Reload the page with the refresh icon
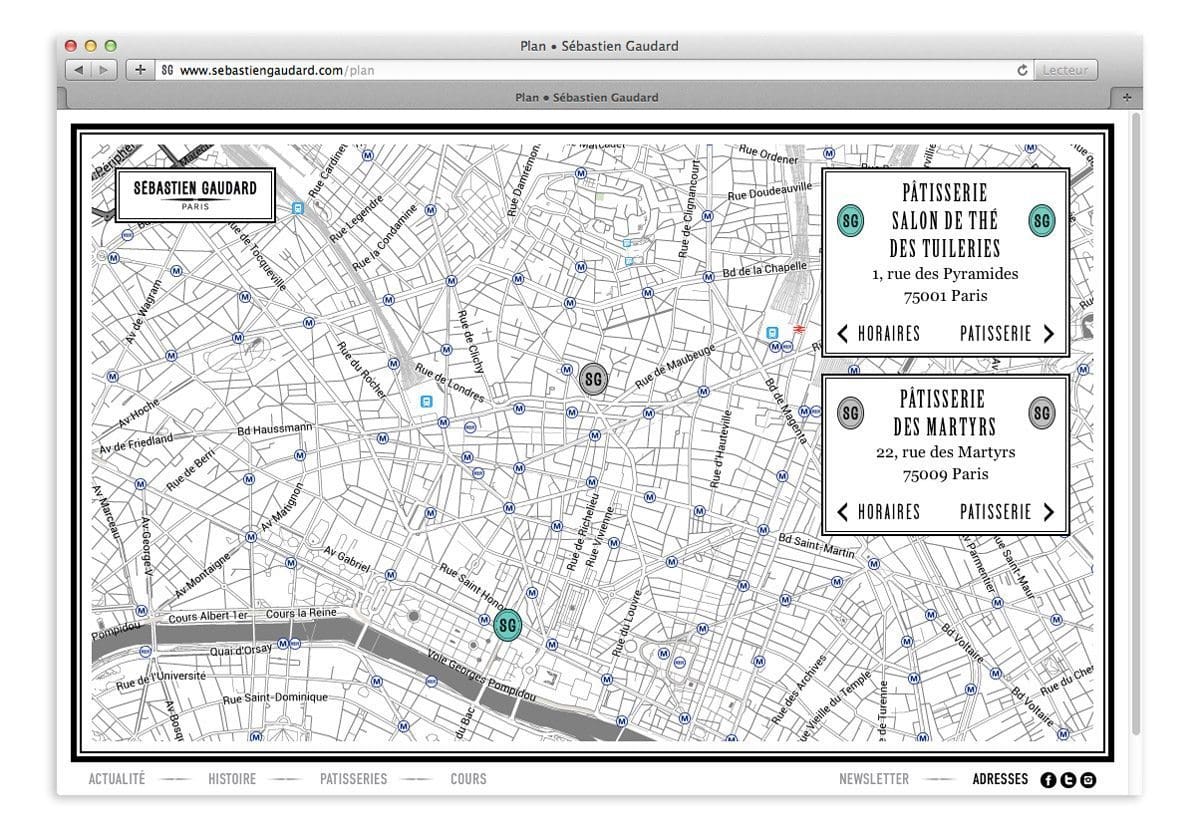 (x=1020, y=70)
